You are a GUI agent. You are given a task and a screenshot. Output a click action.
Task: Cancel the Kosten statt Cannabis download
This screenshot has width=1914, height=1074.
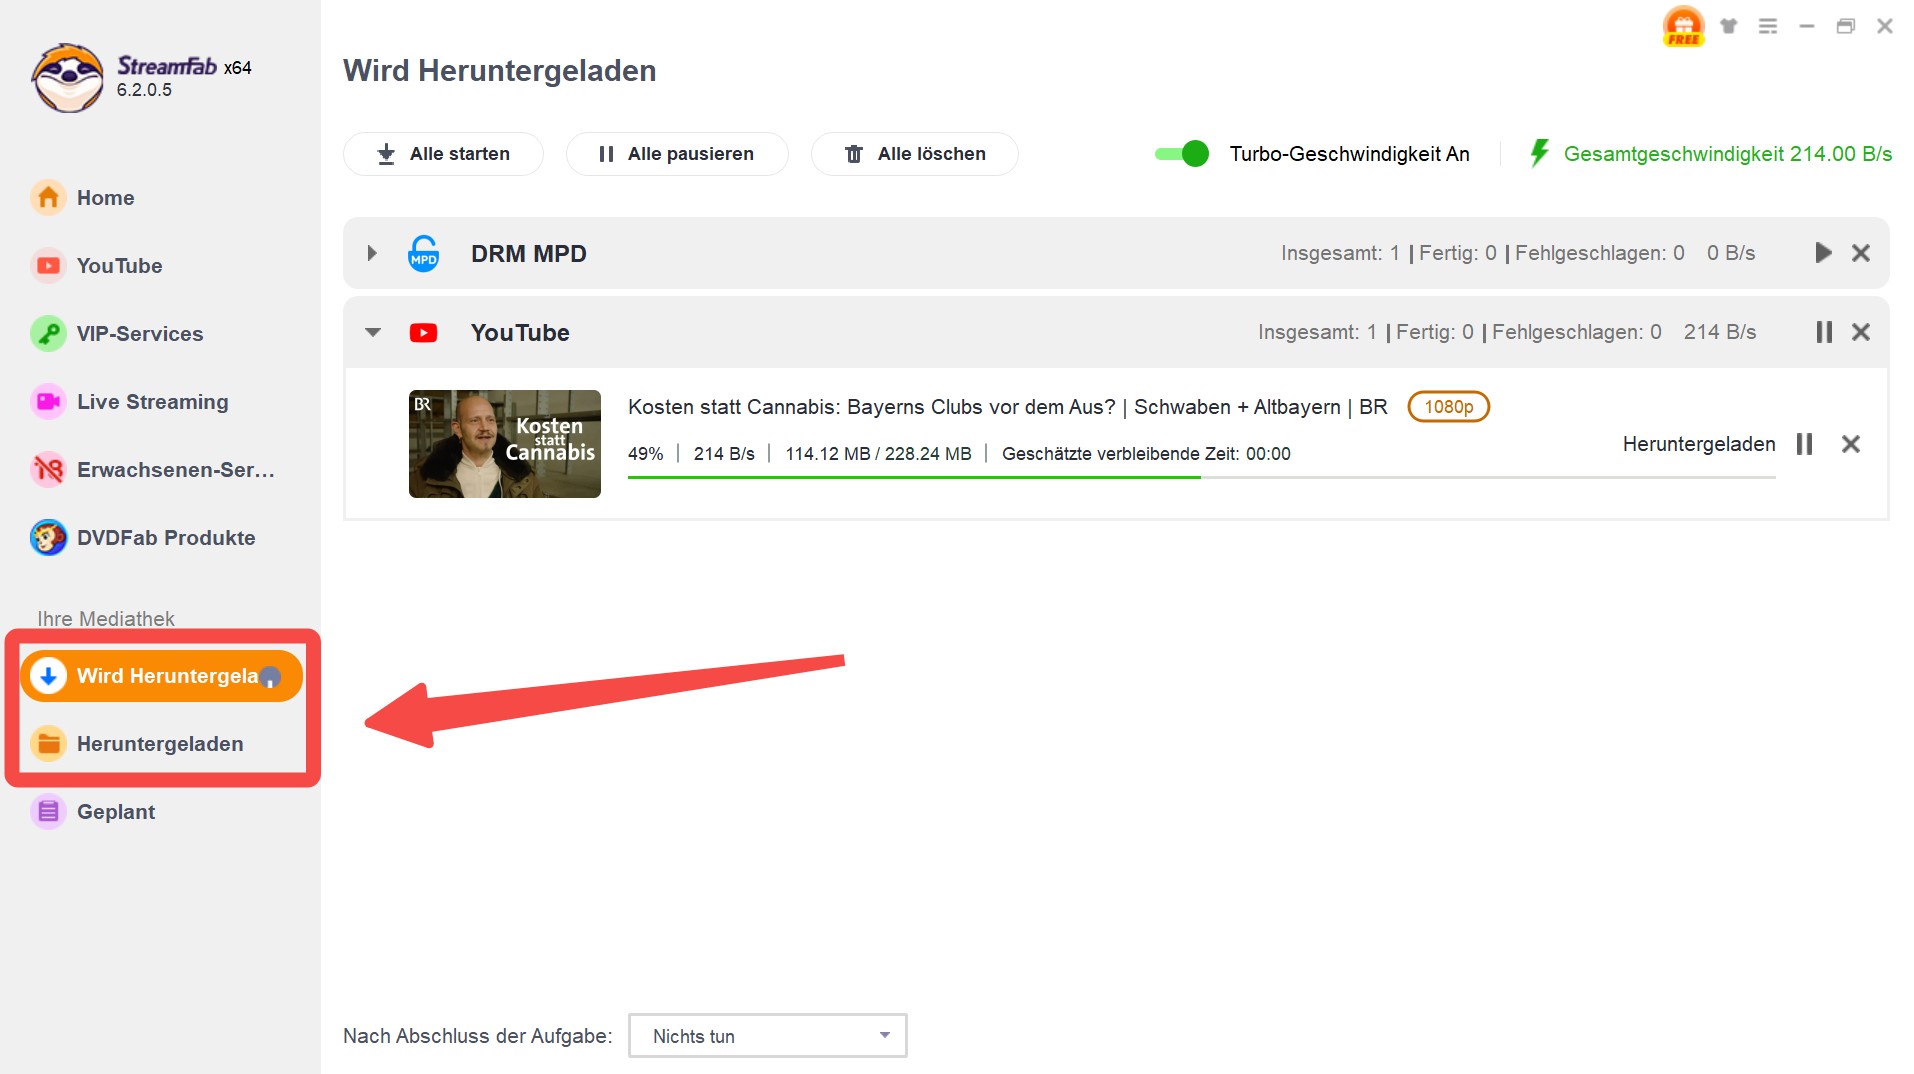click(x=1850, y=444)
